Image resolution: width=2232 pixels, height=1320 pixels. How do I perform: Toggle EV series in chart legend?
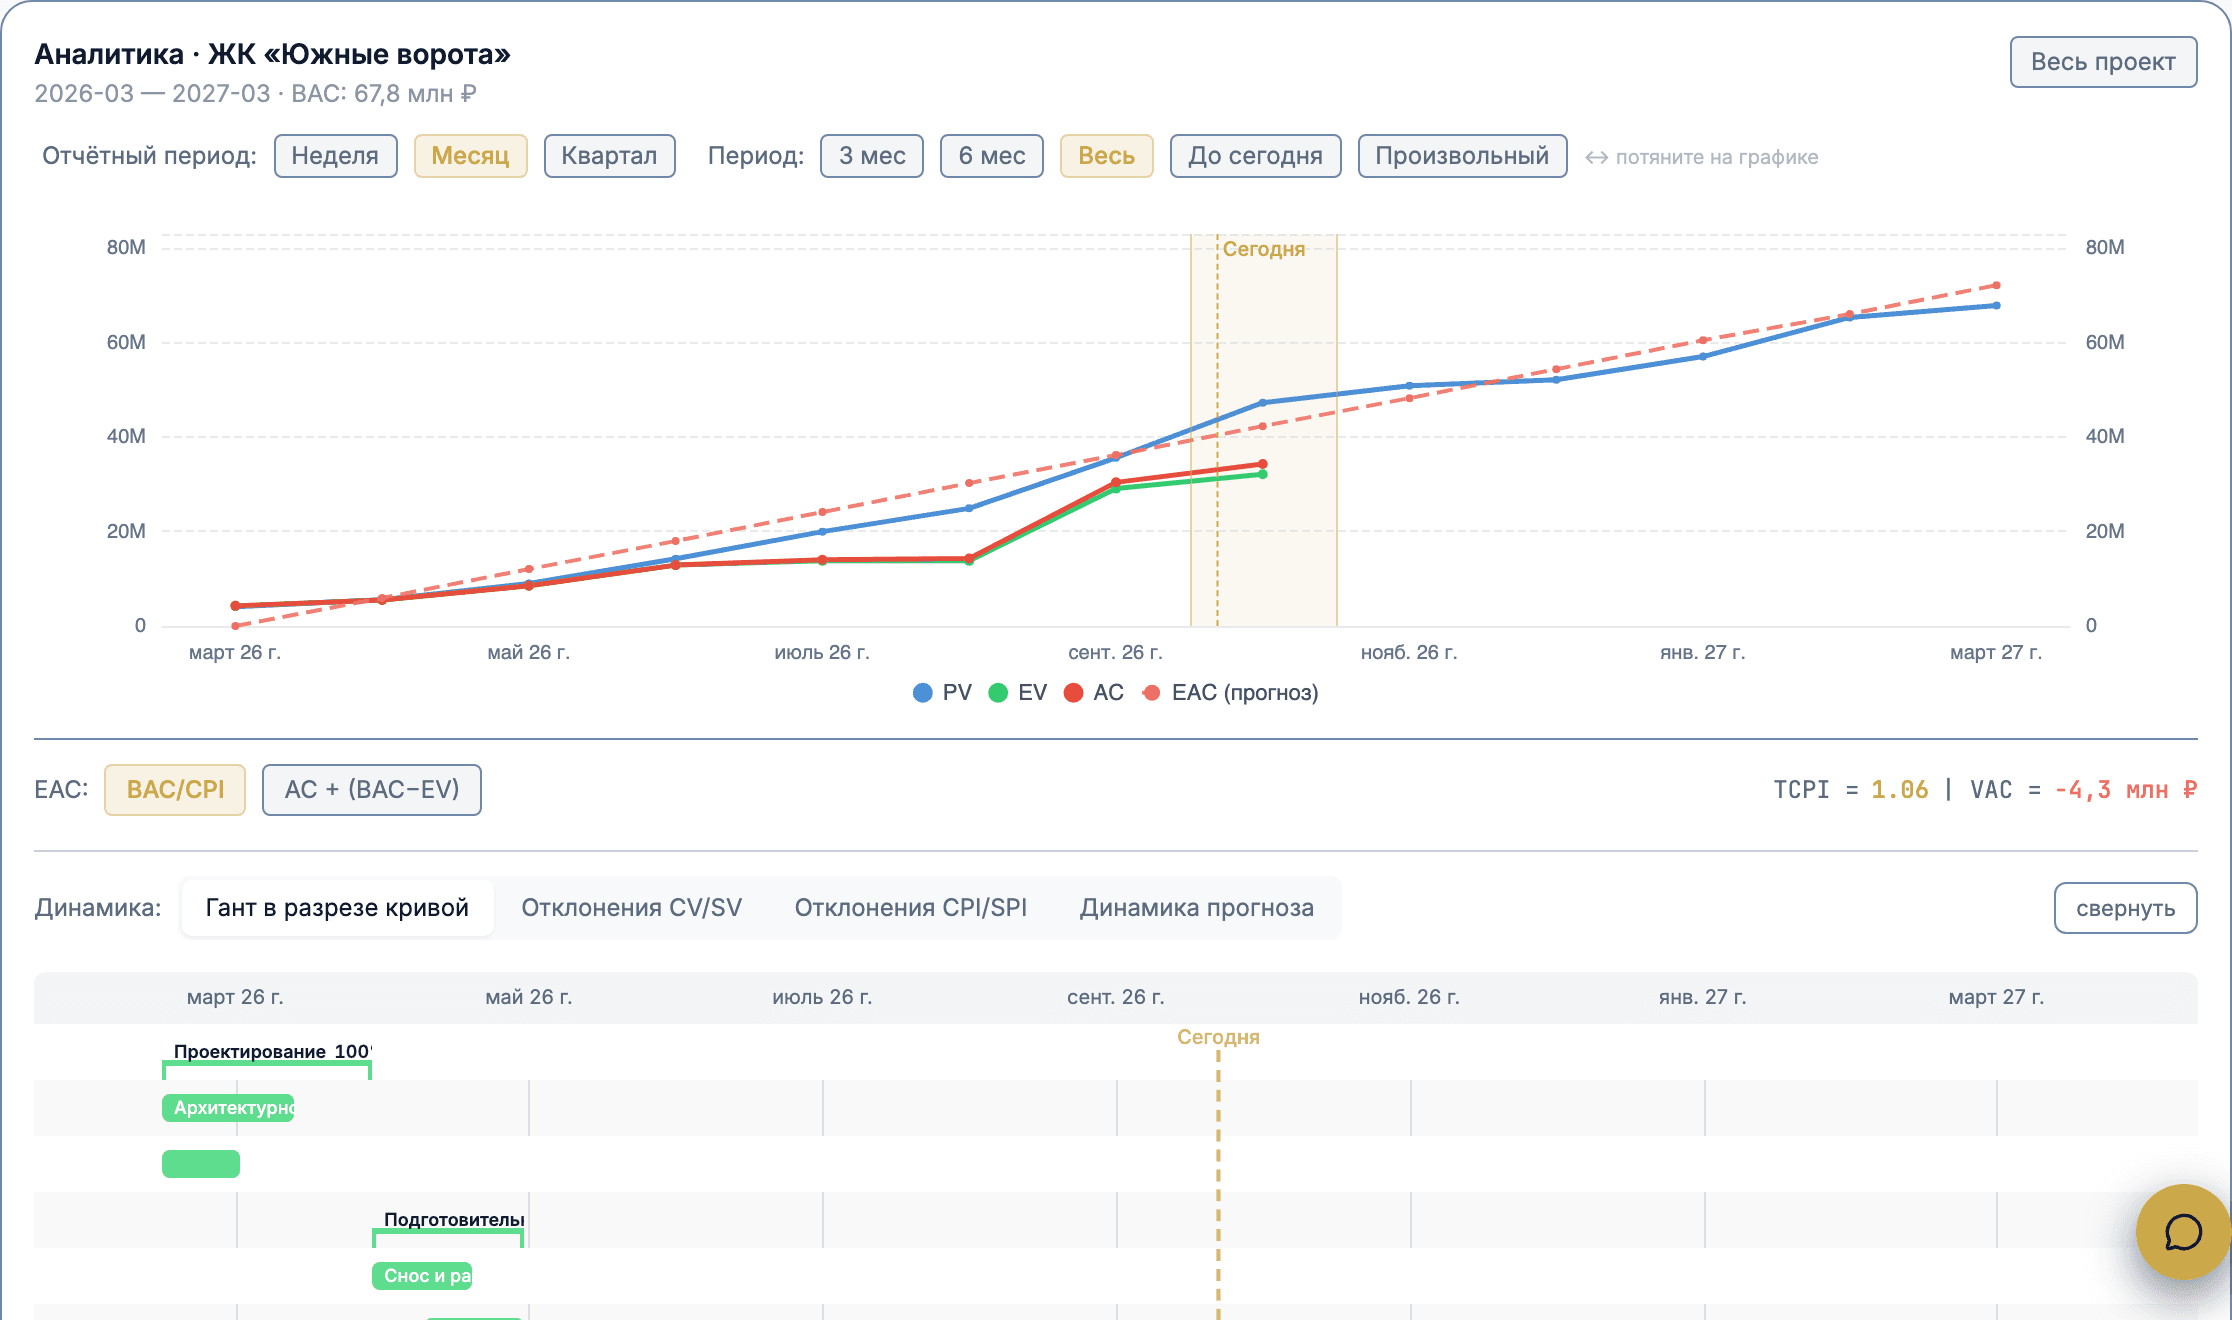tap(1017, 692)
